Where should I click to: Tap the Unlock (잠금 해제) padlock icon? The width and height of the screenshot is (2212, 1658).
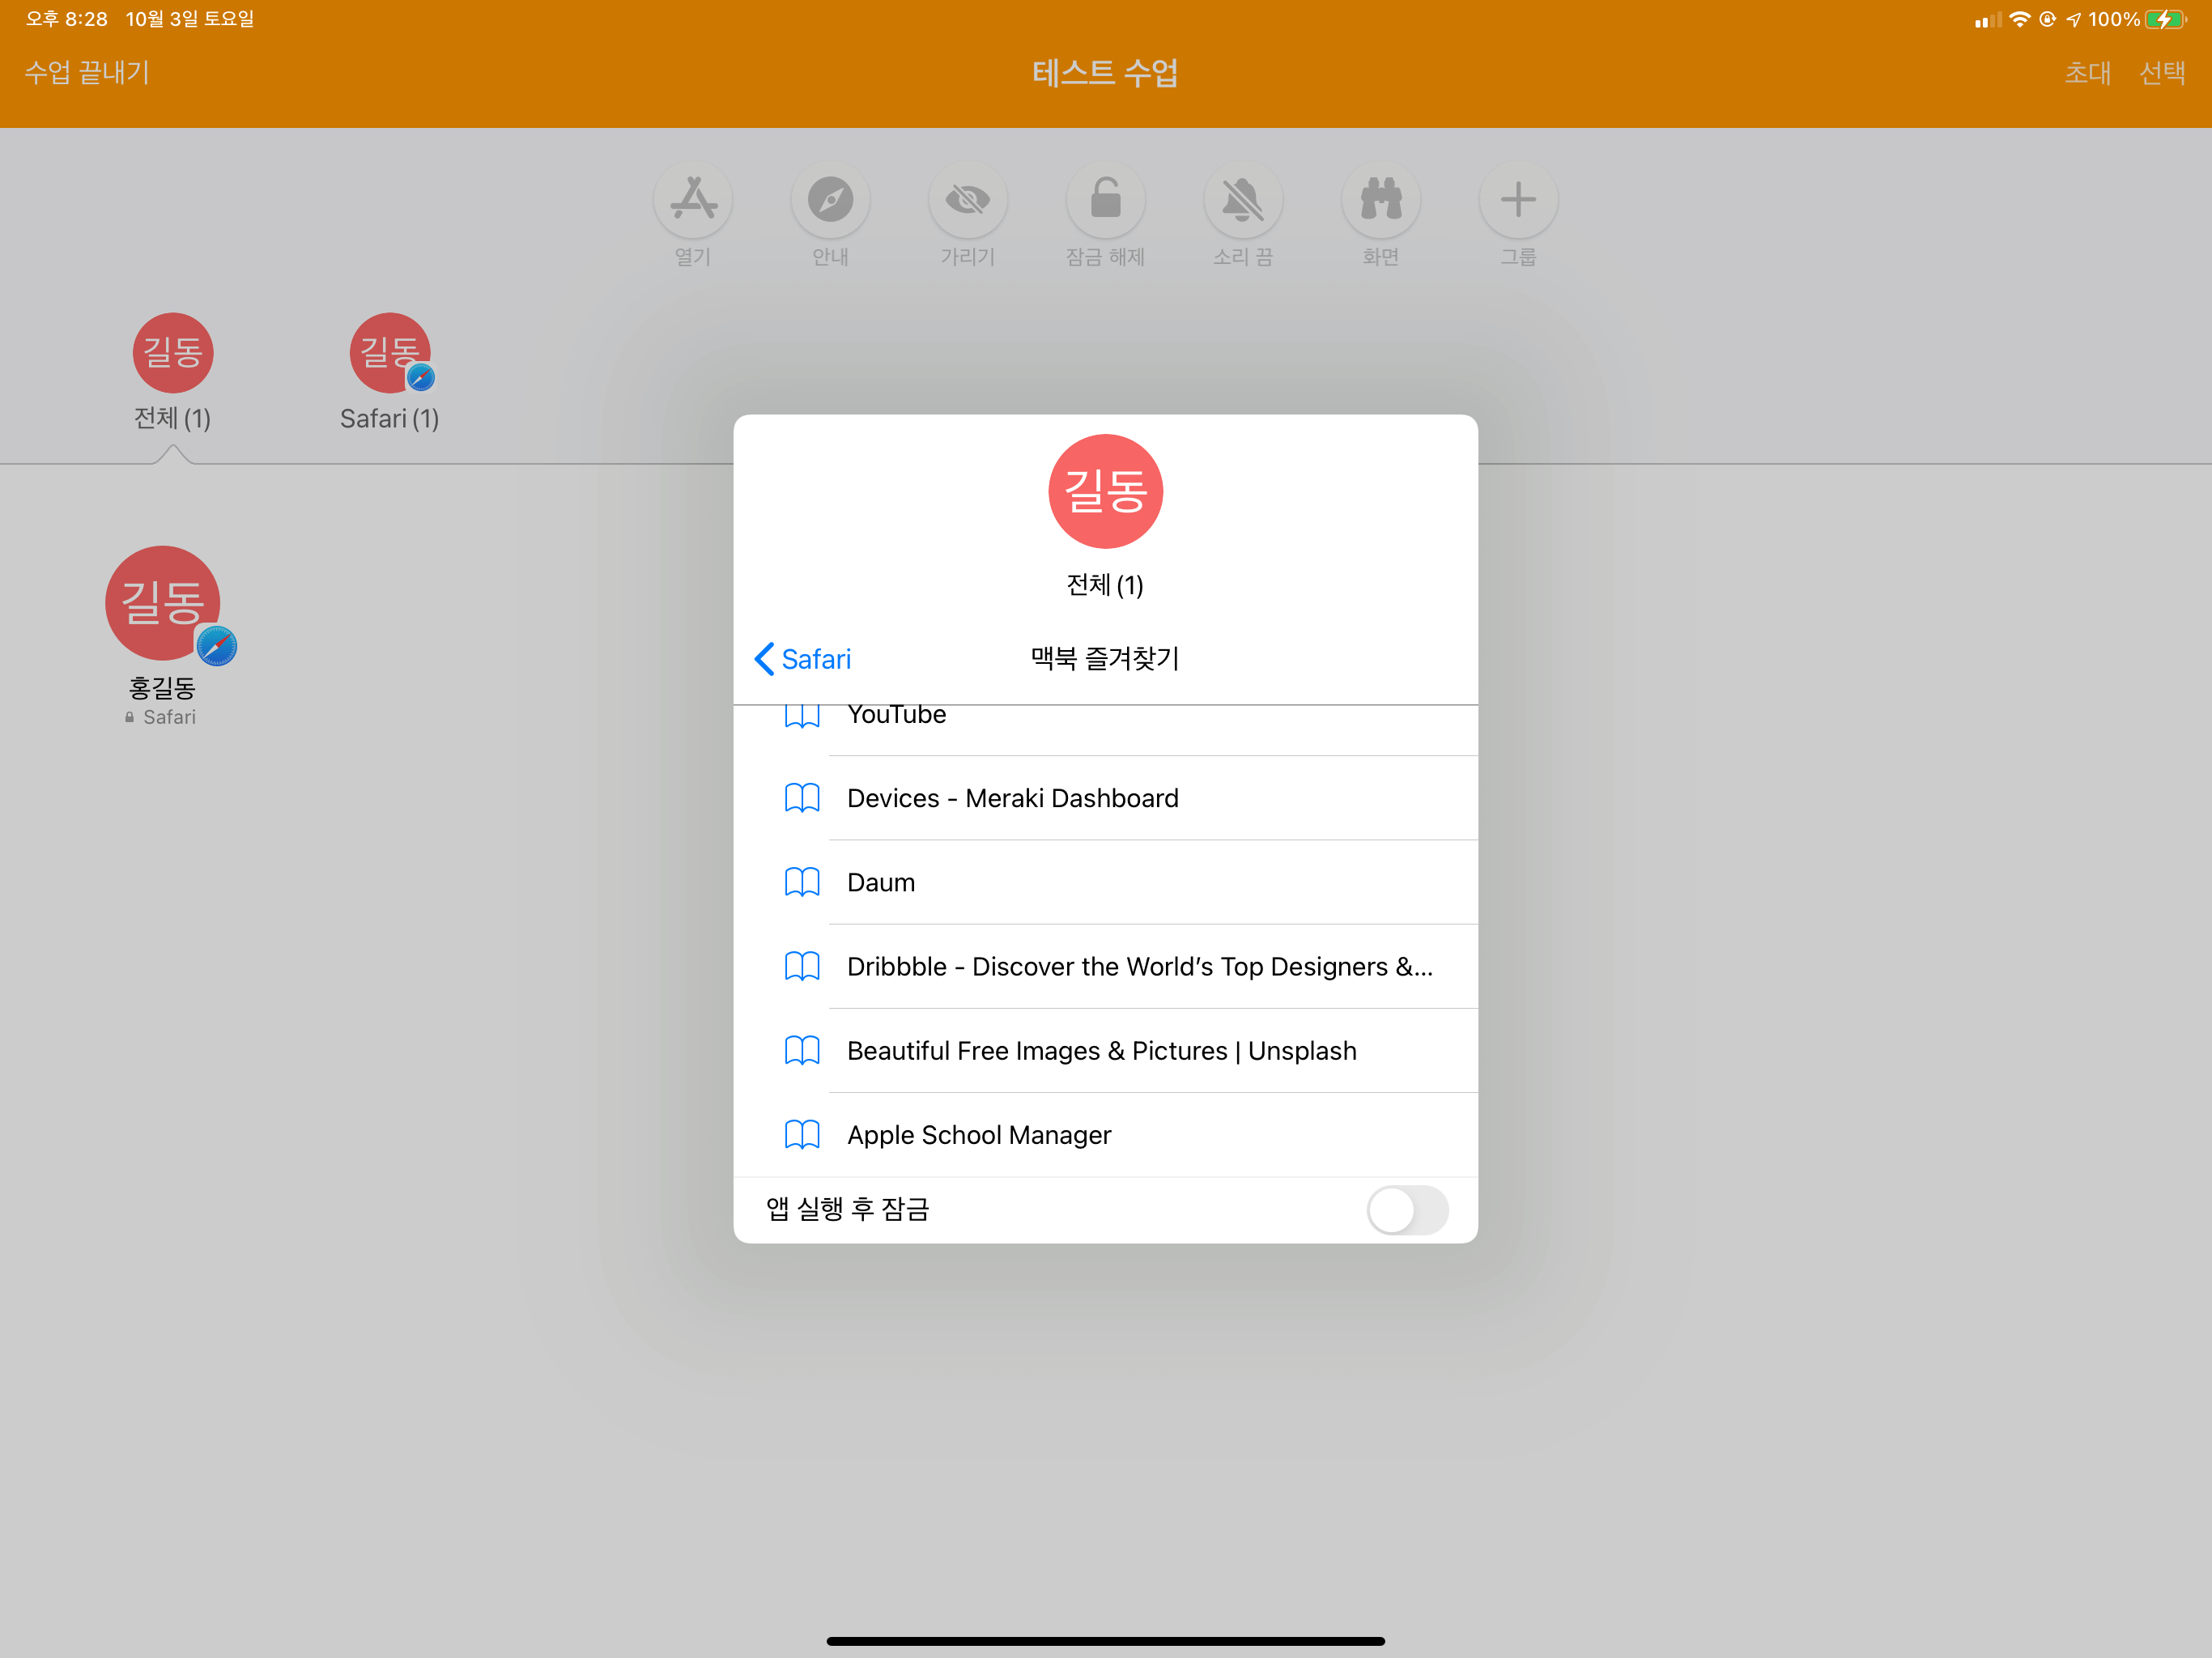click(1105, 200)
